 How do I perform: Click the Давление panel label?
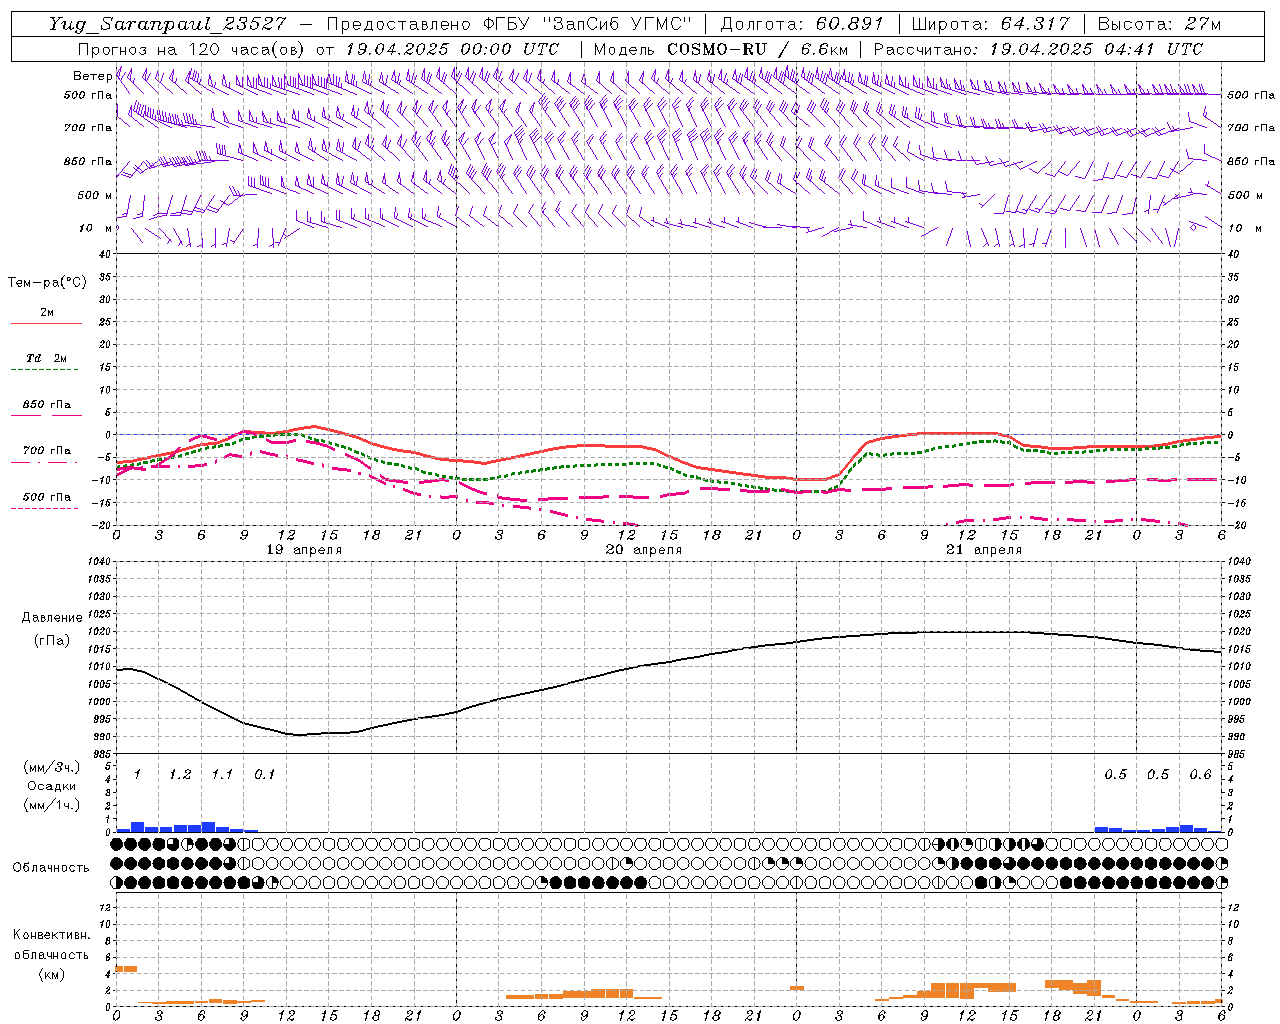[52, 618]
